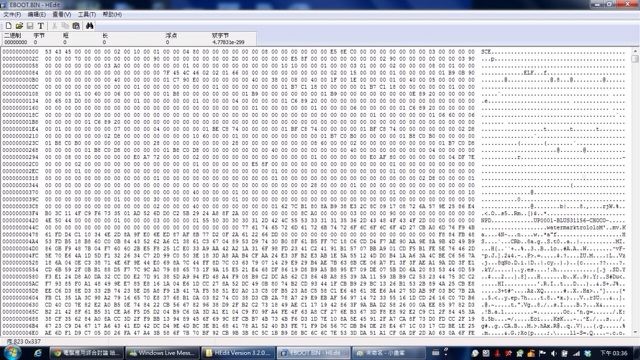
Task: Switch to the paint window taskbar button
Action: point(388,353)
